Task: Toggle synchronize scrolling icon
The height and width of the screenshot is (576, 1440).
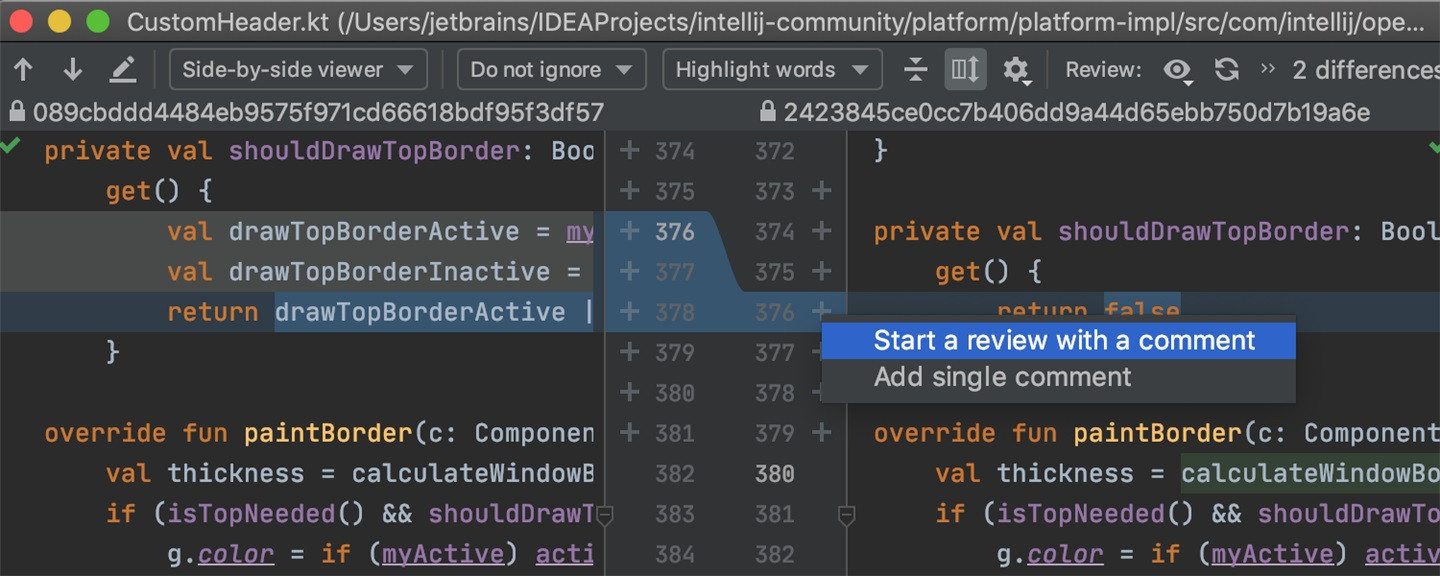Action: pyautogui.click(x=966, y=70)
